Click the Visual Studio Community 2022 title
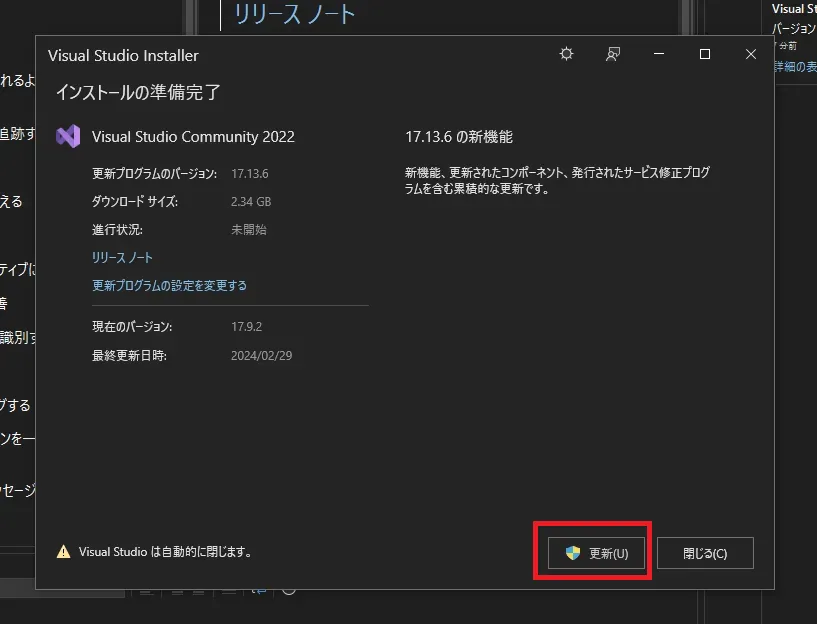This screenshot has width=817, height=624. coord(193,136)
